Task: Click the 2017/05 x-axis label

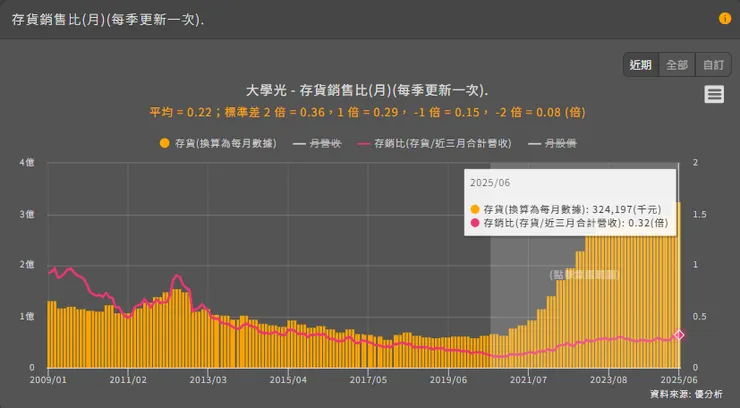Action: point(368,380)
